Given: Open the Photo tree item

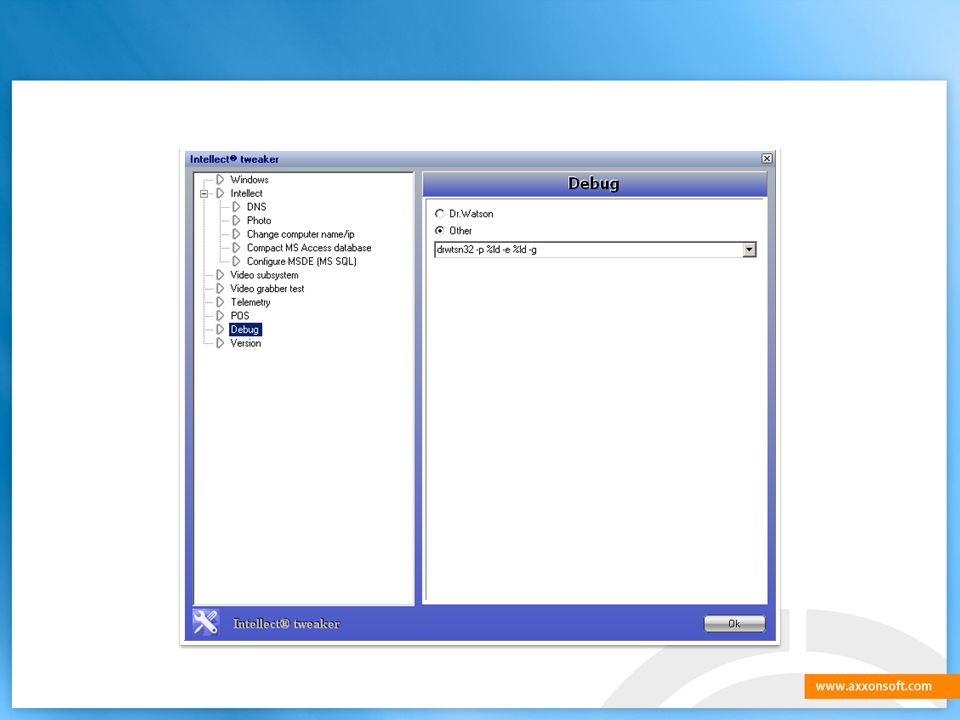Looking at the screenshot, I should (259, 220).
